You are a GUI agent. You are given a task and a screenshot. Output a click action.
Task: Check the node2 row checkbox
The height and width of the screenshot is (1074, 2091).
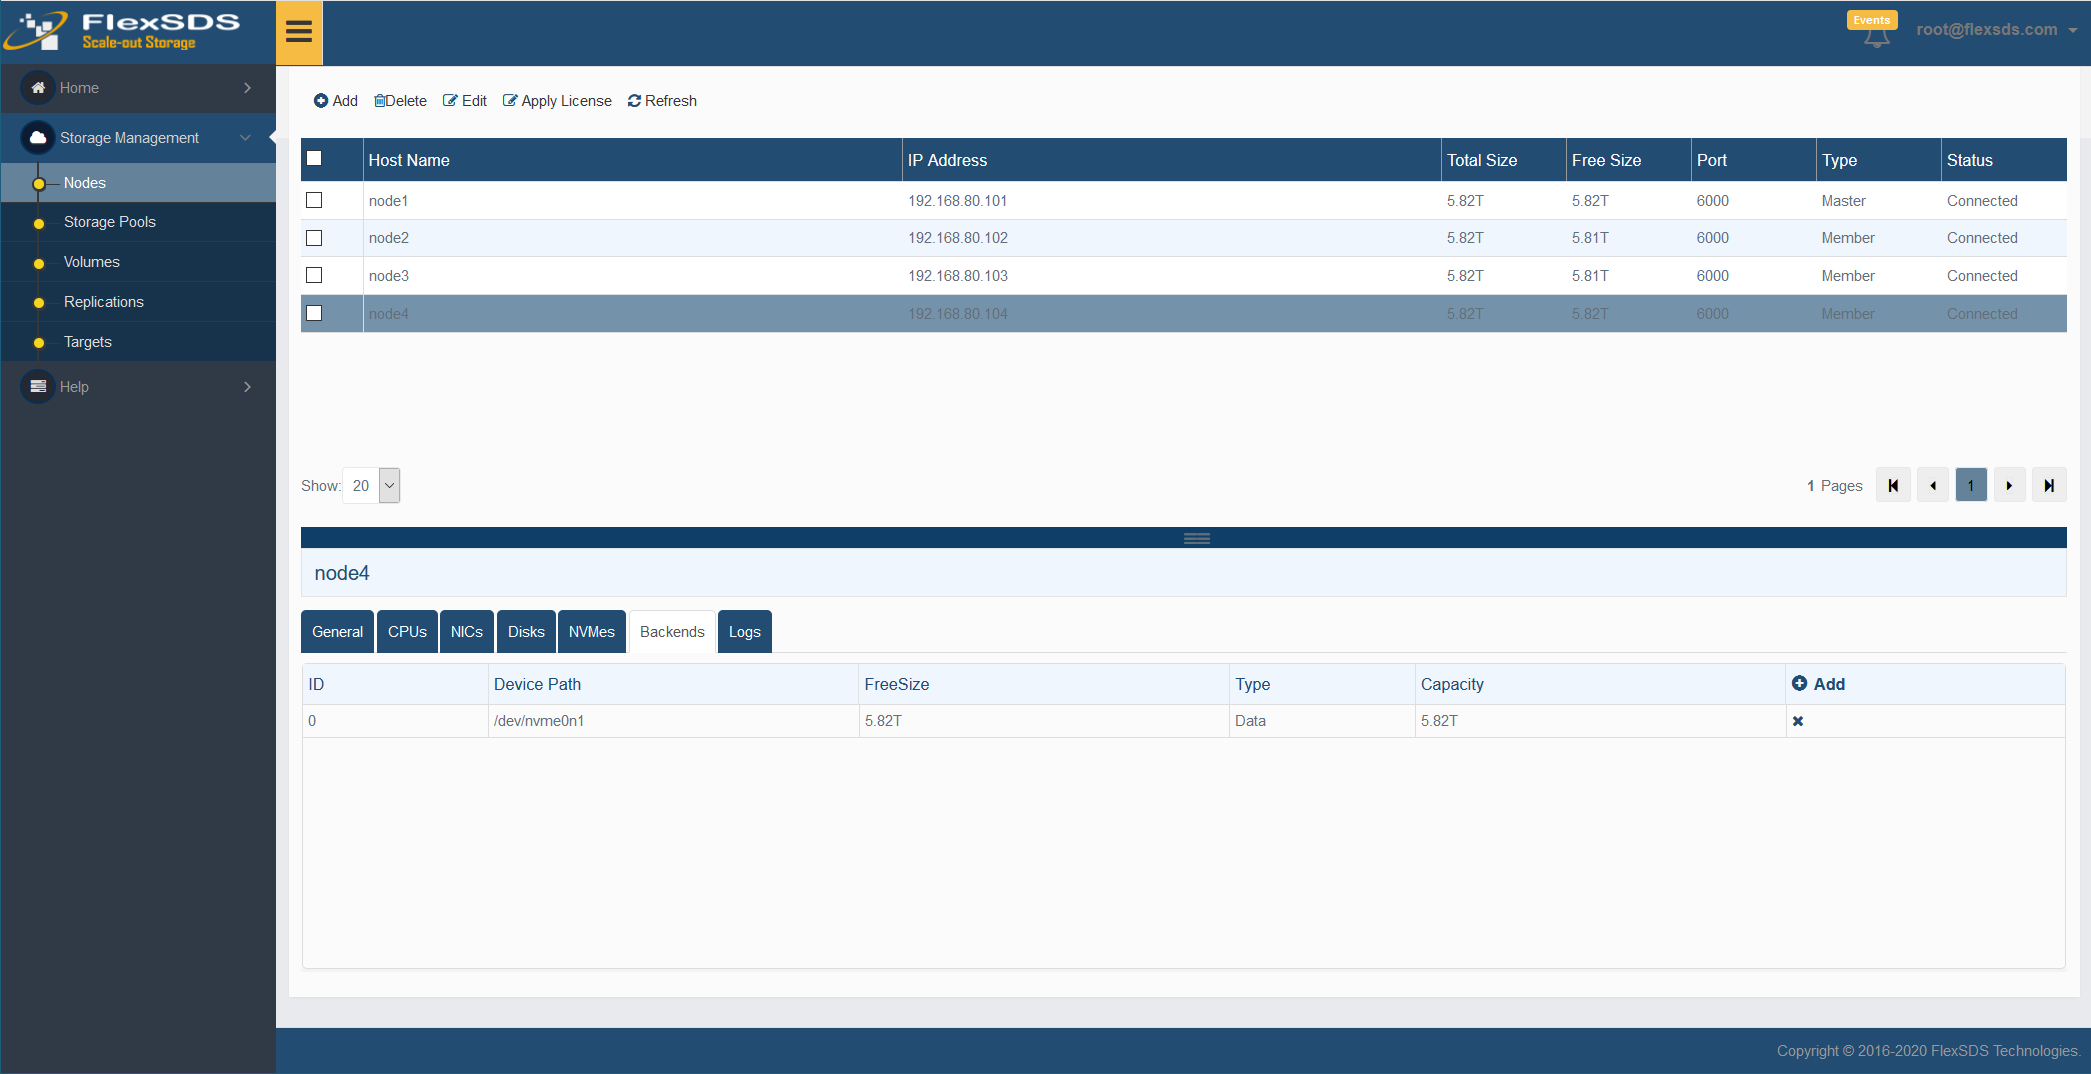pos(314,238)
